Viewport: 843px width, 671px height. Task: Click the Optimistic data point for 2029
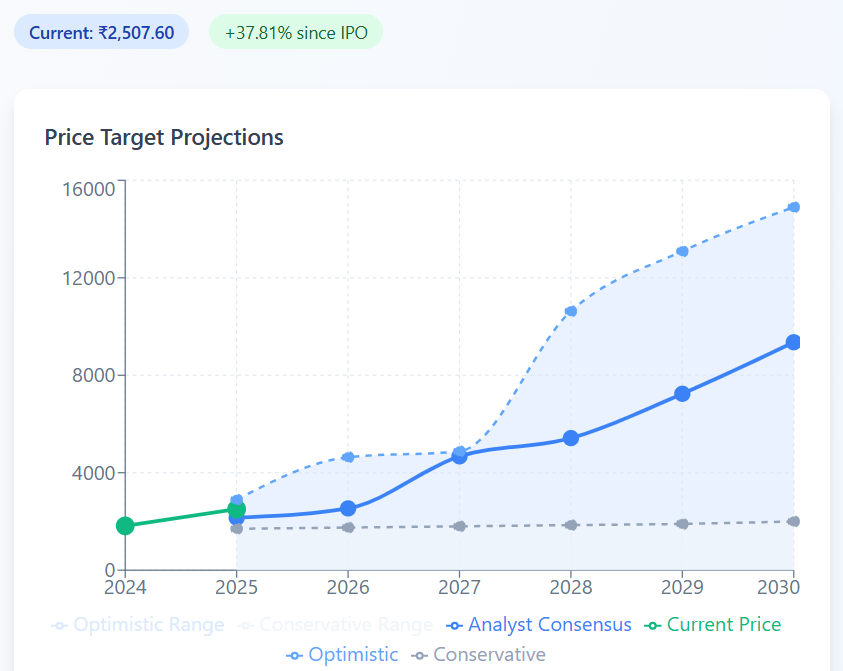pos(682,251)
